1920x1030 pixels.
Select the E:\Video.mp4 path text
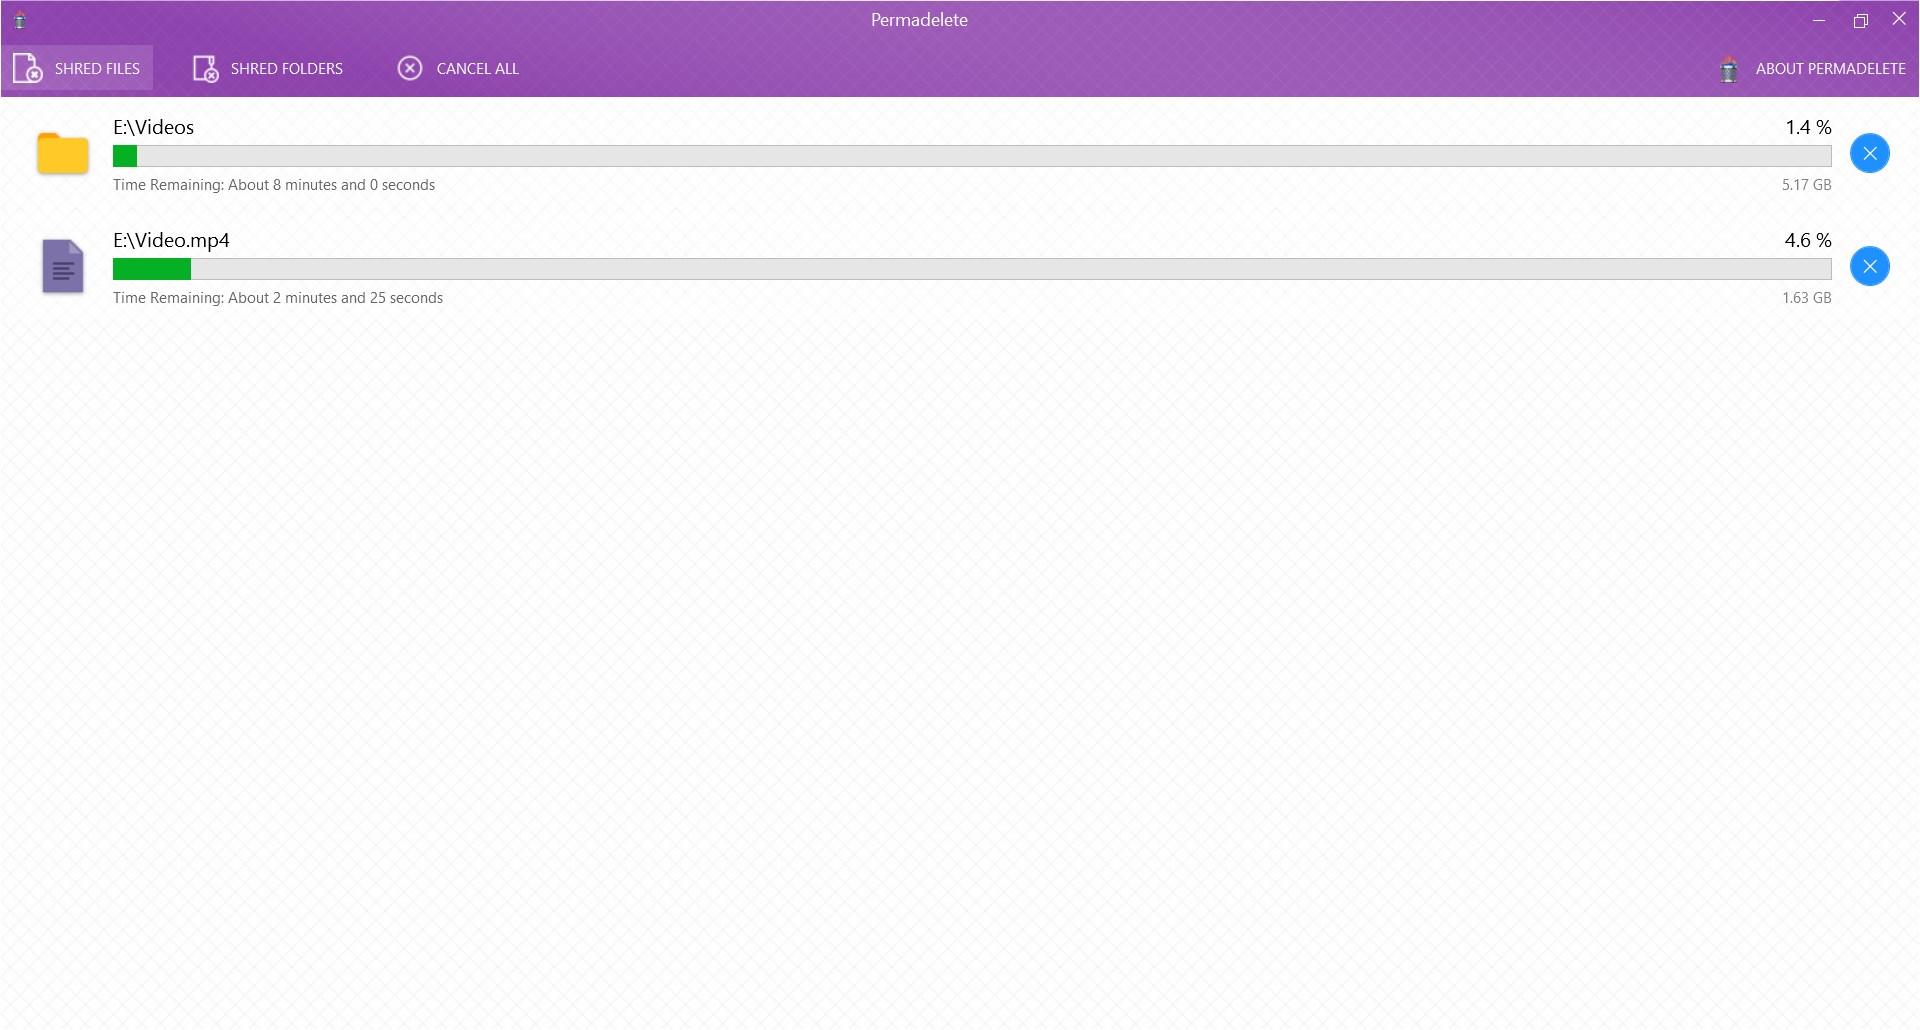(171, 240)
